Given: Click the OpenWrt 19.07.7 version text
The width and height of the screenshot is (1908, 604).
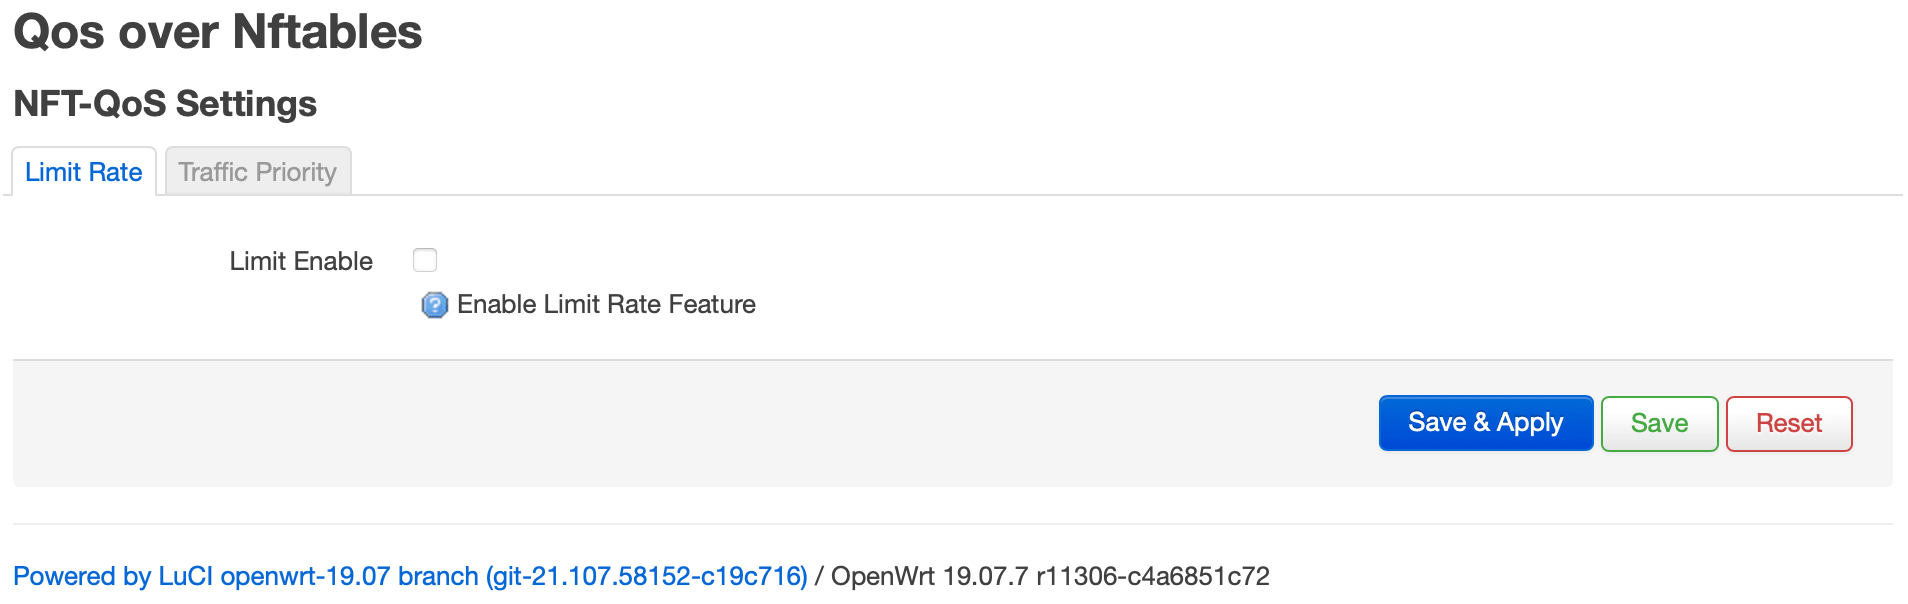Looking at the screenshot, I should [x=929, y=576].
